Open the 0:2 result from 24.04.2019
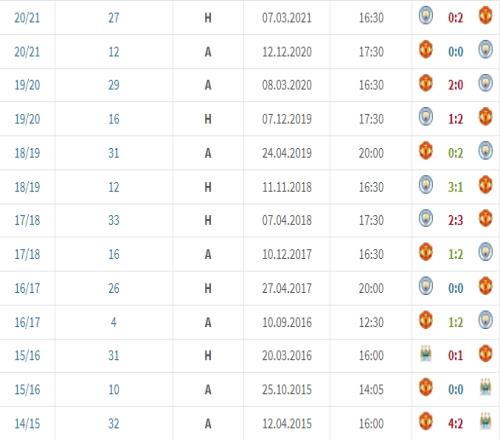The height and width of the screenshot is (440, 500). 455,153
